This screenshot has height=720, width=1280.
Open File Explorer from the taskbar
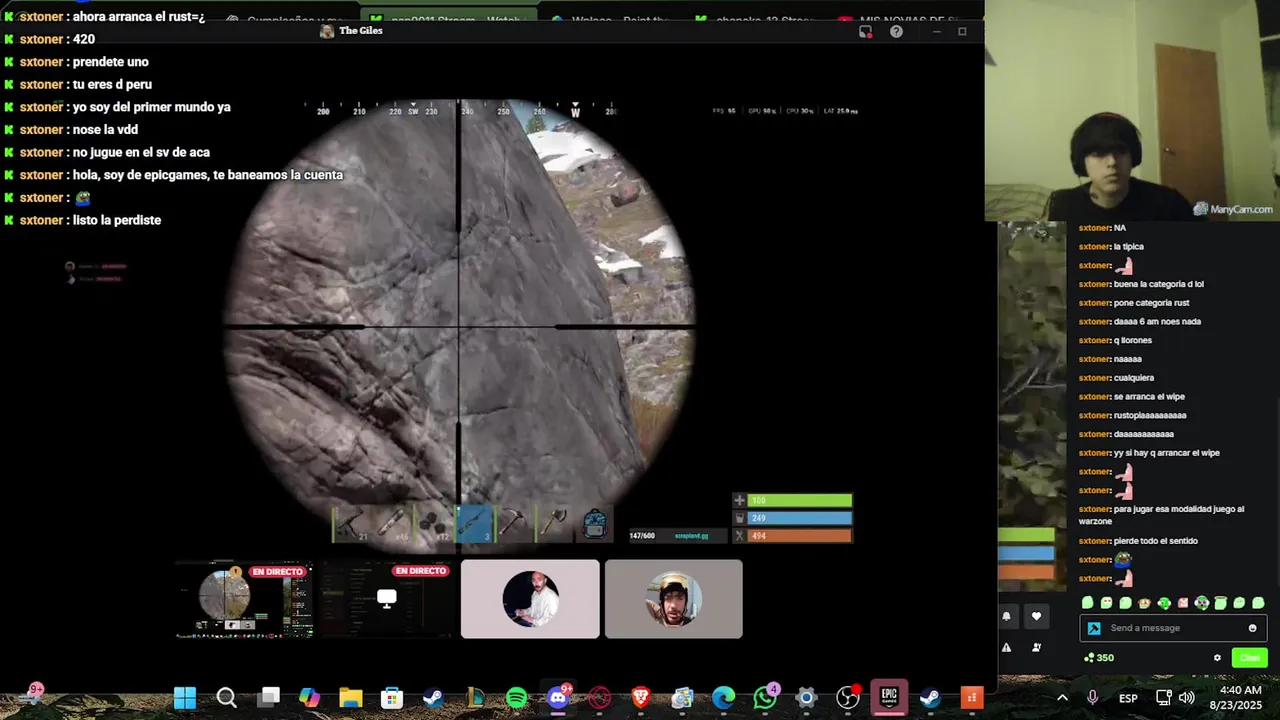350,697
